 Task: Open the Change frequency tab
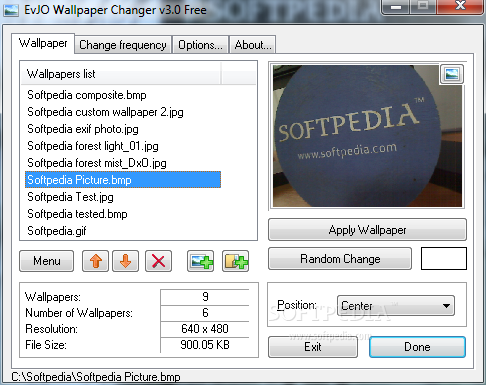pyautogui.click(x=123, y=45)
